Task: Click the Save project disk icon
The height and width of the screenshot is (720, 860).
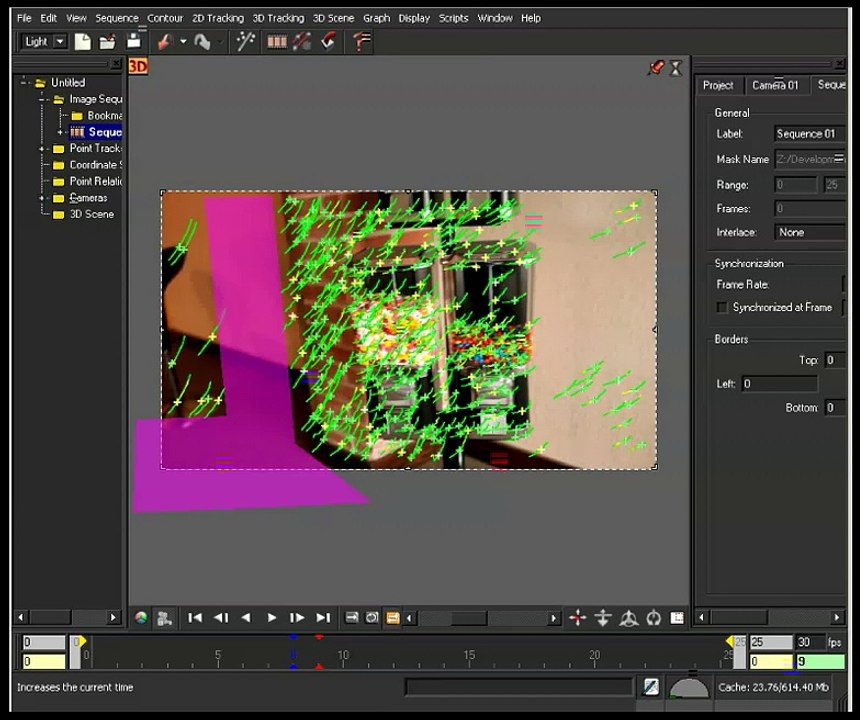Action: tap(133, 41)
